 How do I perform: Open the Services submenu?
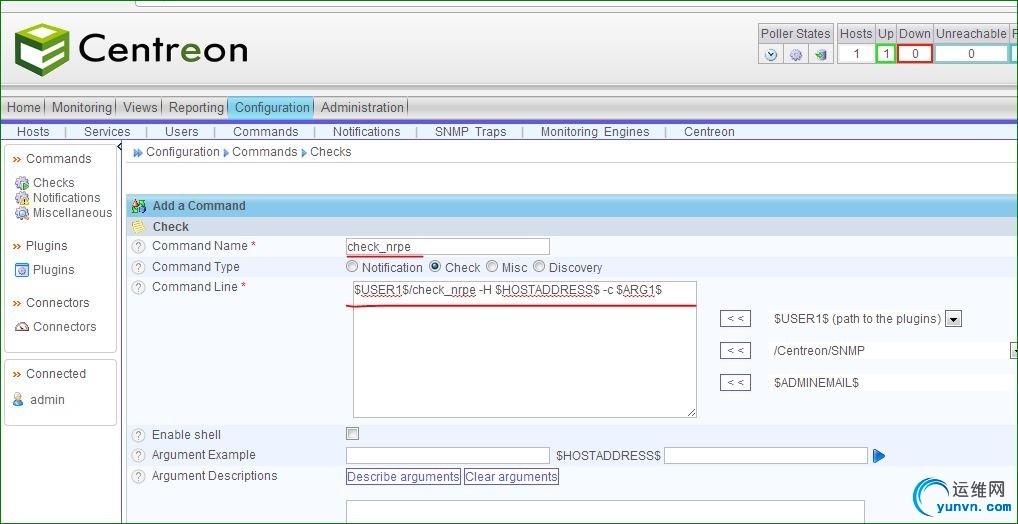tap(107, 132)
